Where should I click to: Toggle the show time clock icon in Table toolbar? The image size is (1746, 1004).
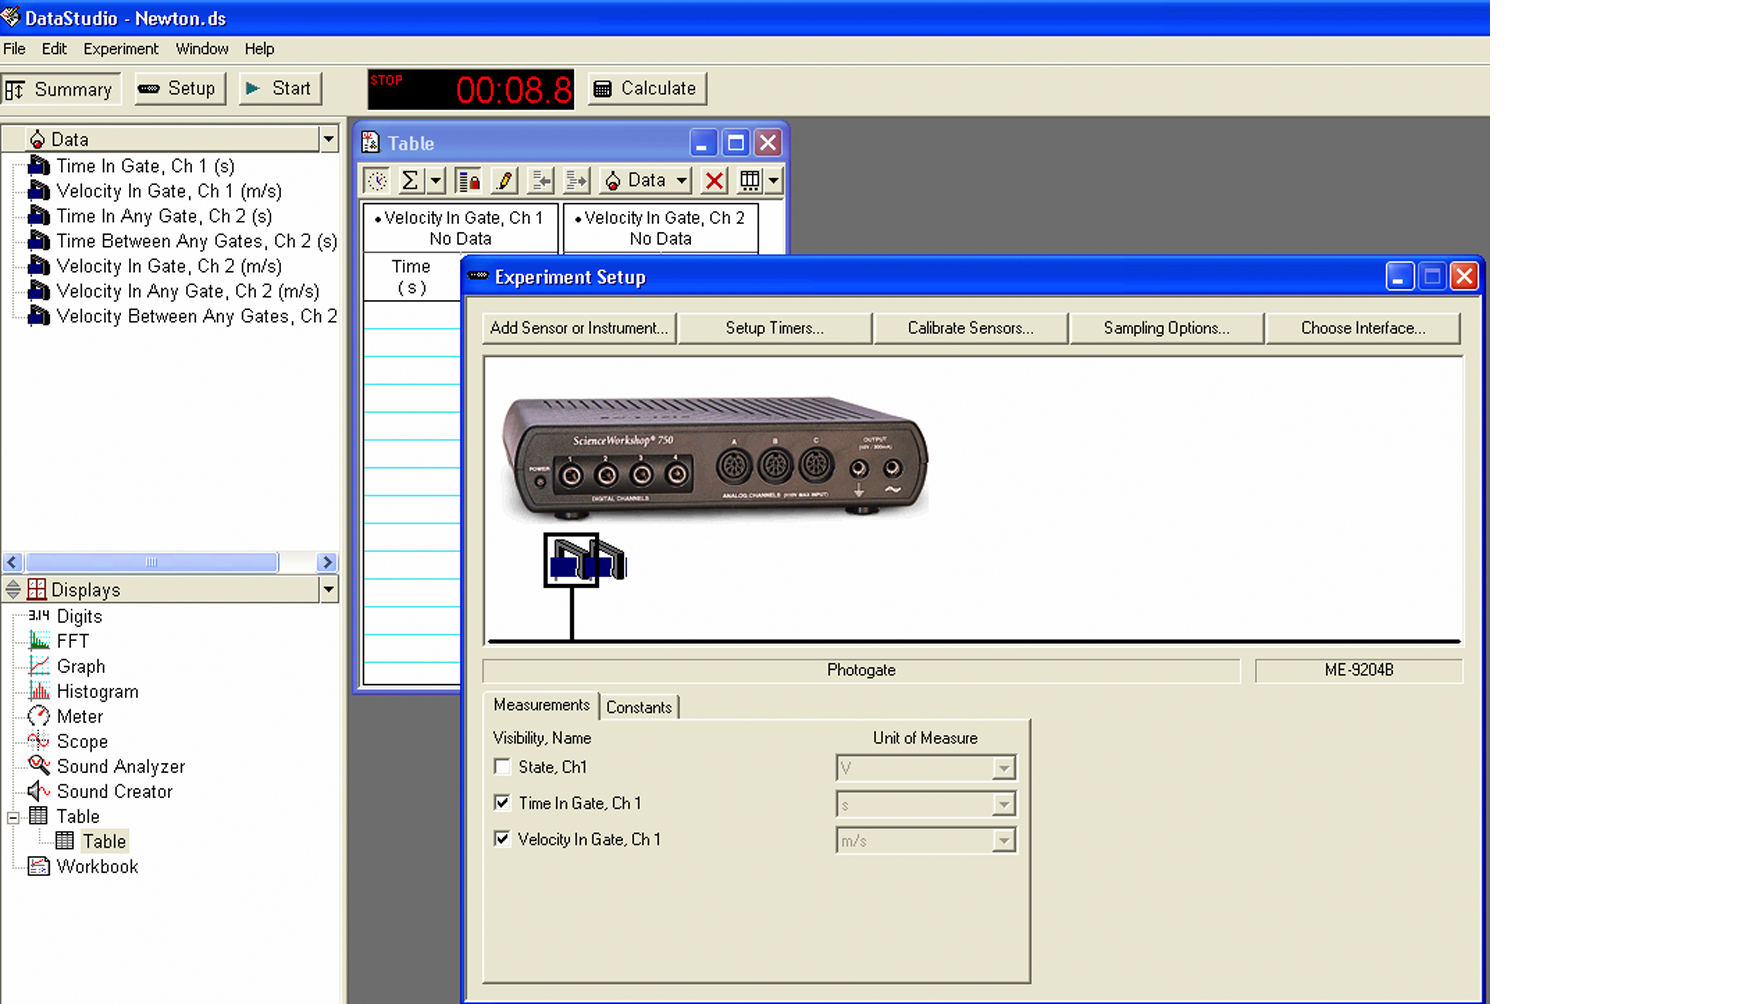point(377,181)
